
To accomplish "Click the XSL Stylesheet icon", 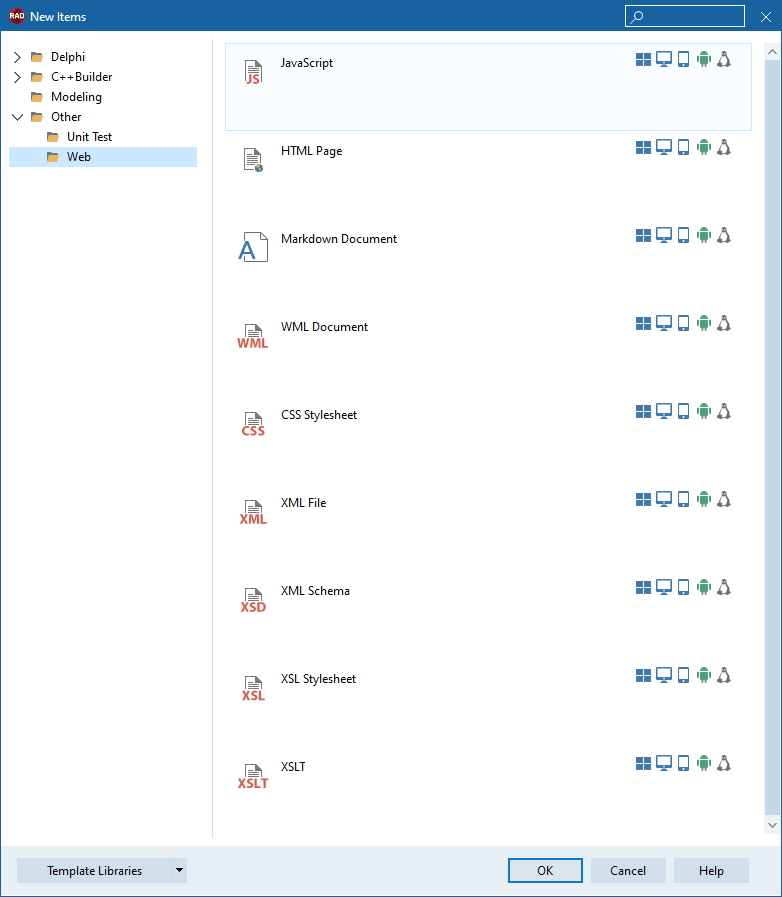I will (253, 688).
